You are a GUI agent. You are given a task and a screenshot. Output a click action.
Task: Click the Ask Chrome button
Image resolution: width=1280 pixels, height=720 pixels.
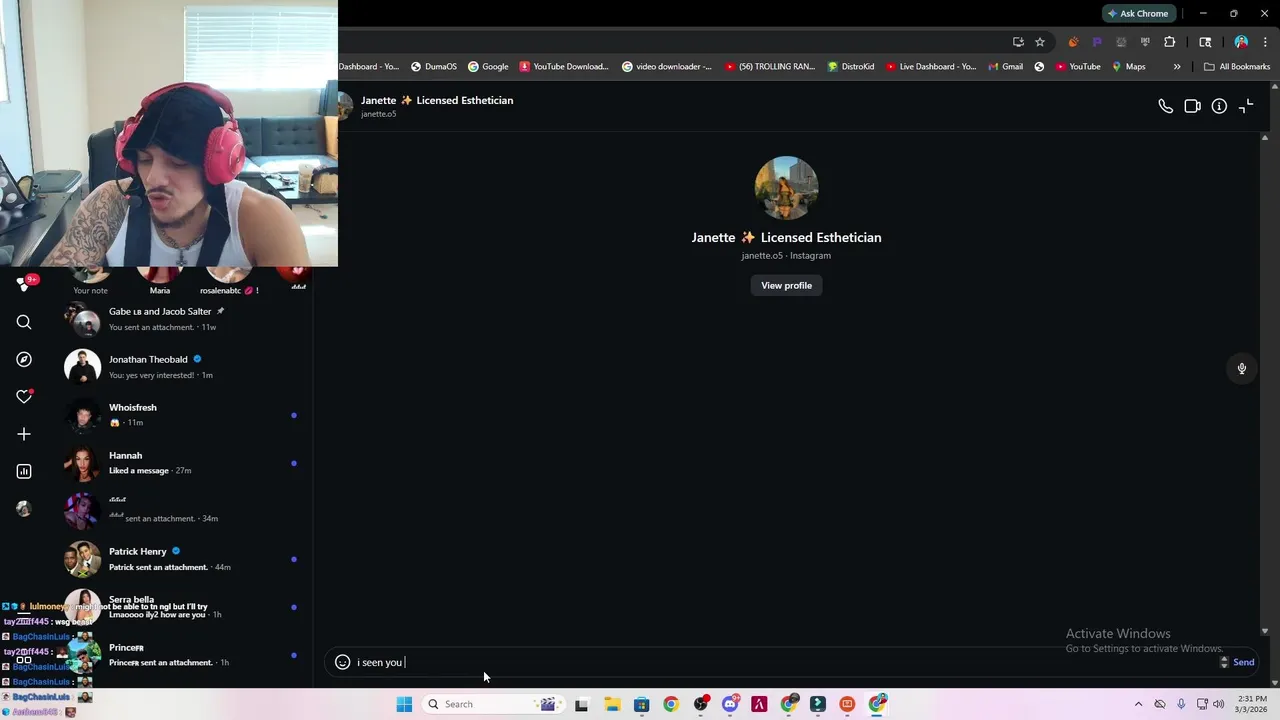pyautogui.click(x=1138, y=13)
